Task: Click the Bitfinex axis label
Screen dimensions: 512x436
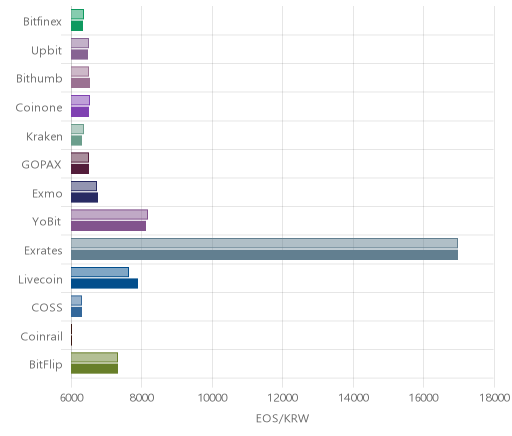Action: click(42, 22)
